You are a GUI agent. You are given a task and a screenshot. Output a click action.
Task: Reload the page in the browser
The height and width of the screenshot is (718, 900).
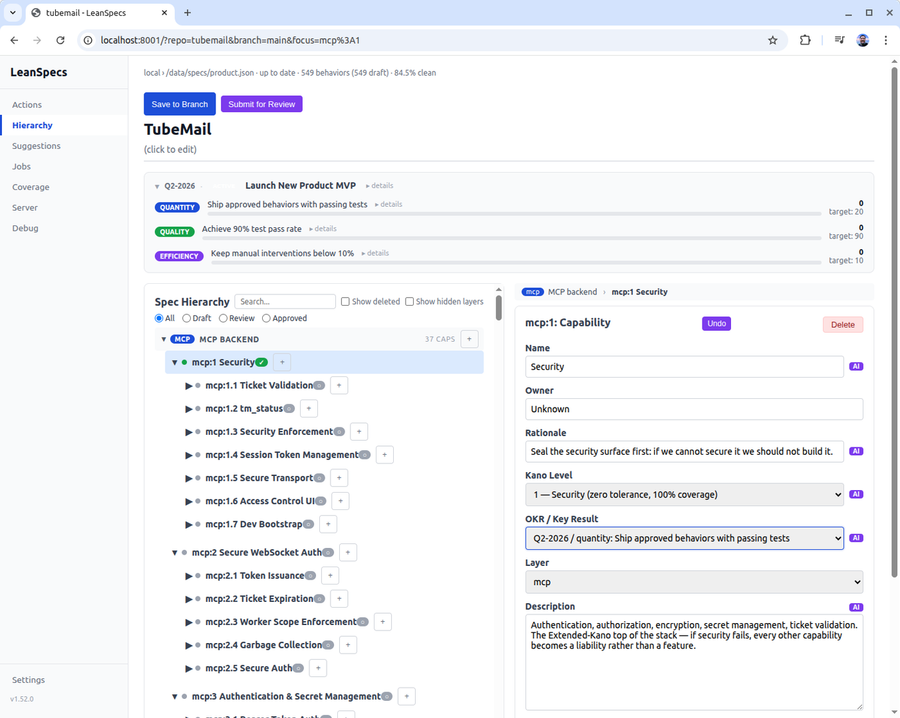[x=60, y=40]
